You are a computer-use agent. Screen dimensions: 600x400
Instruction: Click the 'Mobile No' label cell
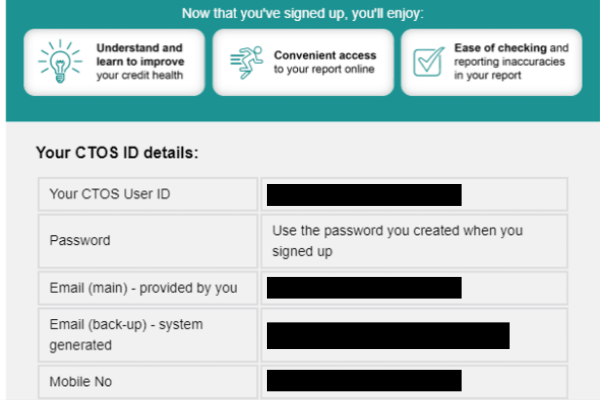pos(148,382)
